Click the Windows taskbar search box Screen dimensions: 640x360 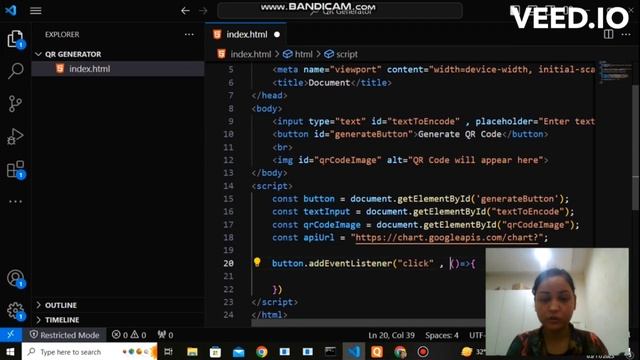(x=89, y=351)
